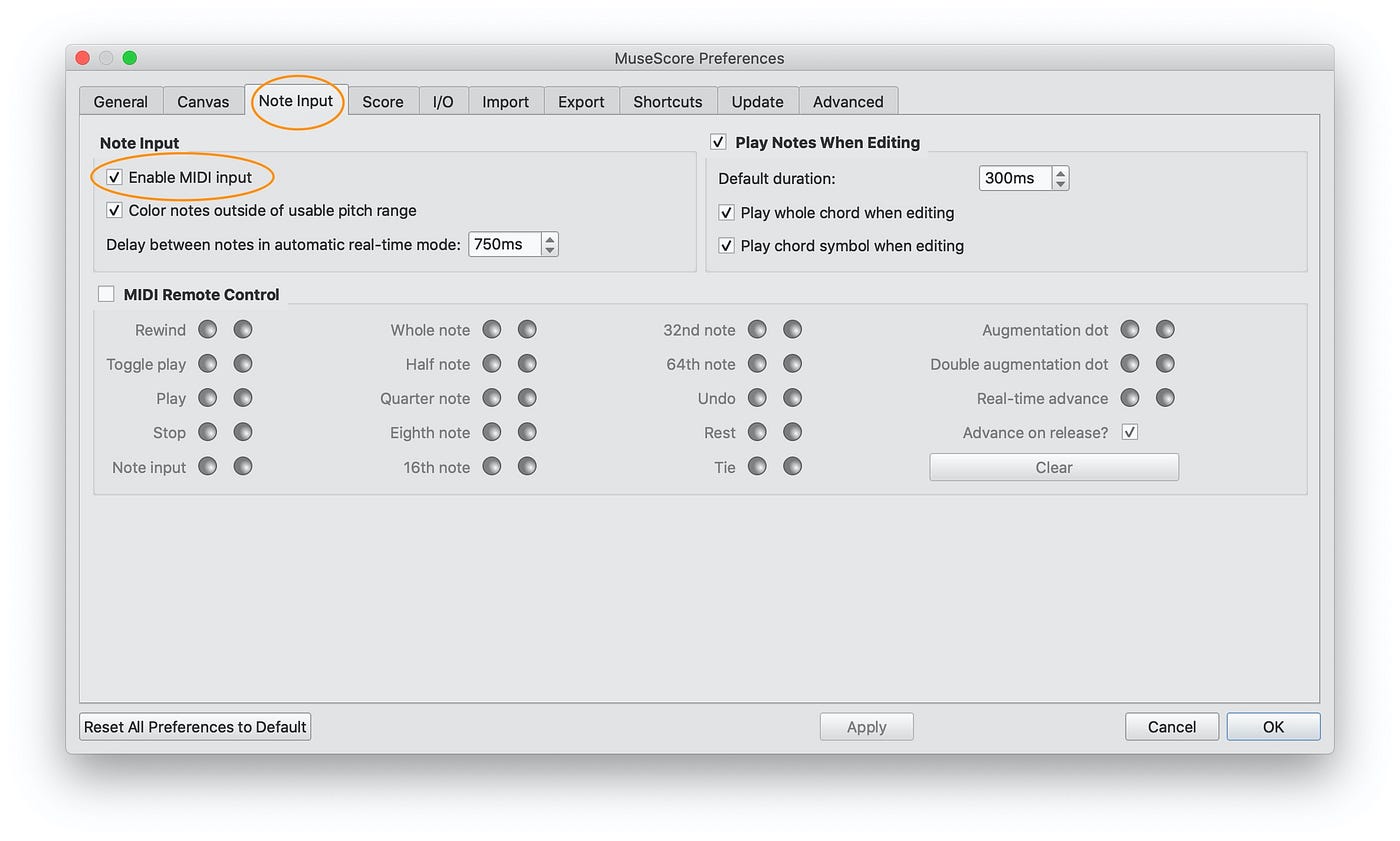Viewport: 1400px width, 841px height.
Task: Select the Note Input tab
Action: [296, 101]
